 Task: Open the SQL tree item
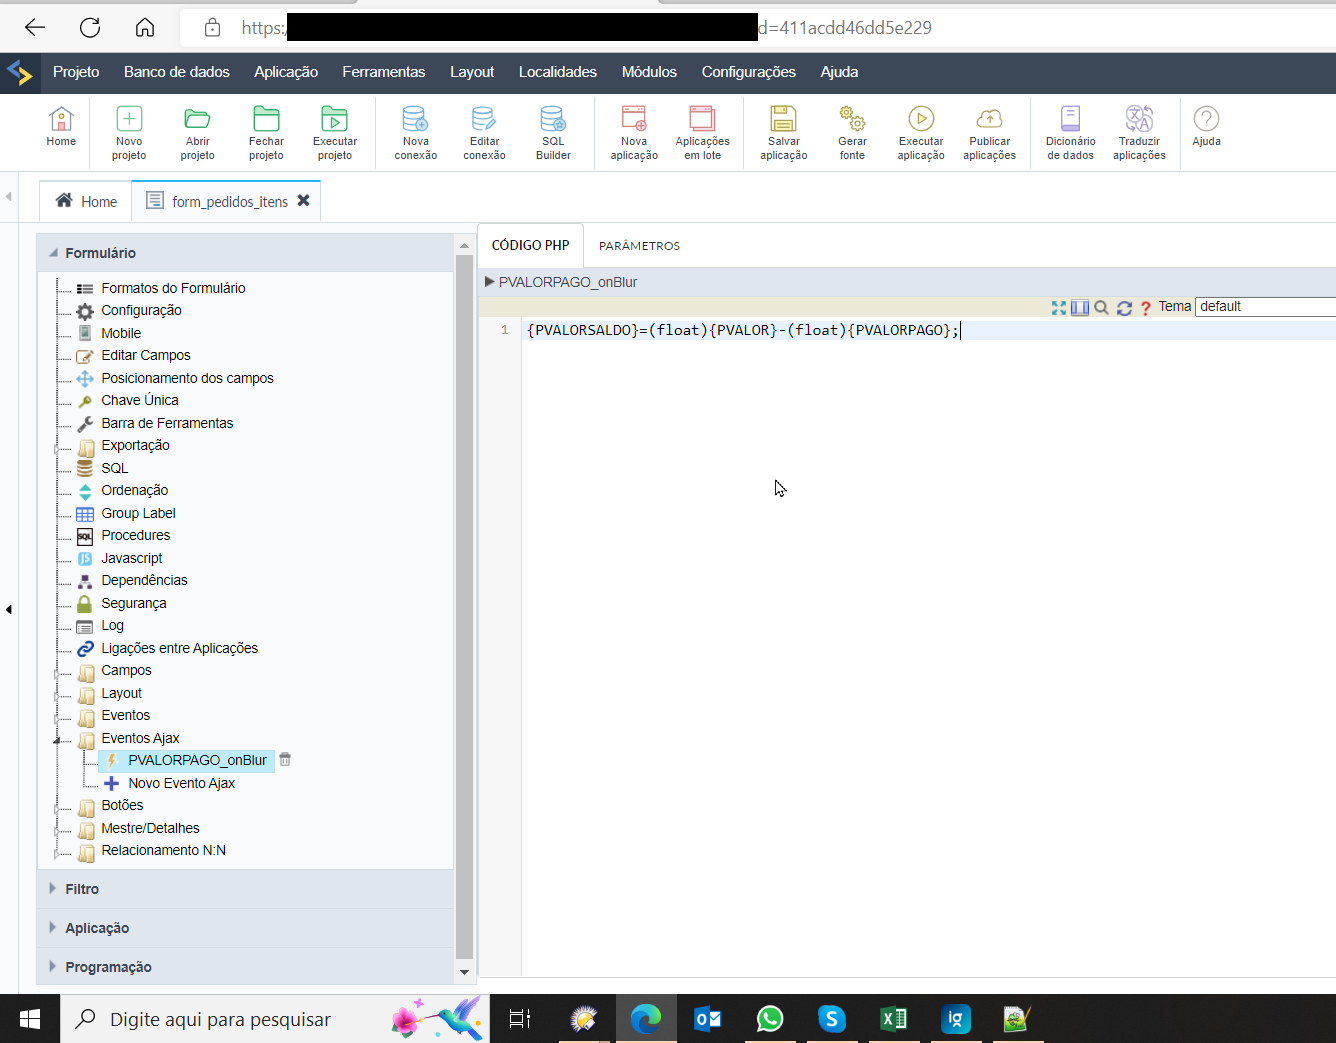115,468
